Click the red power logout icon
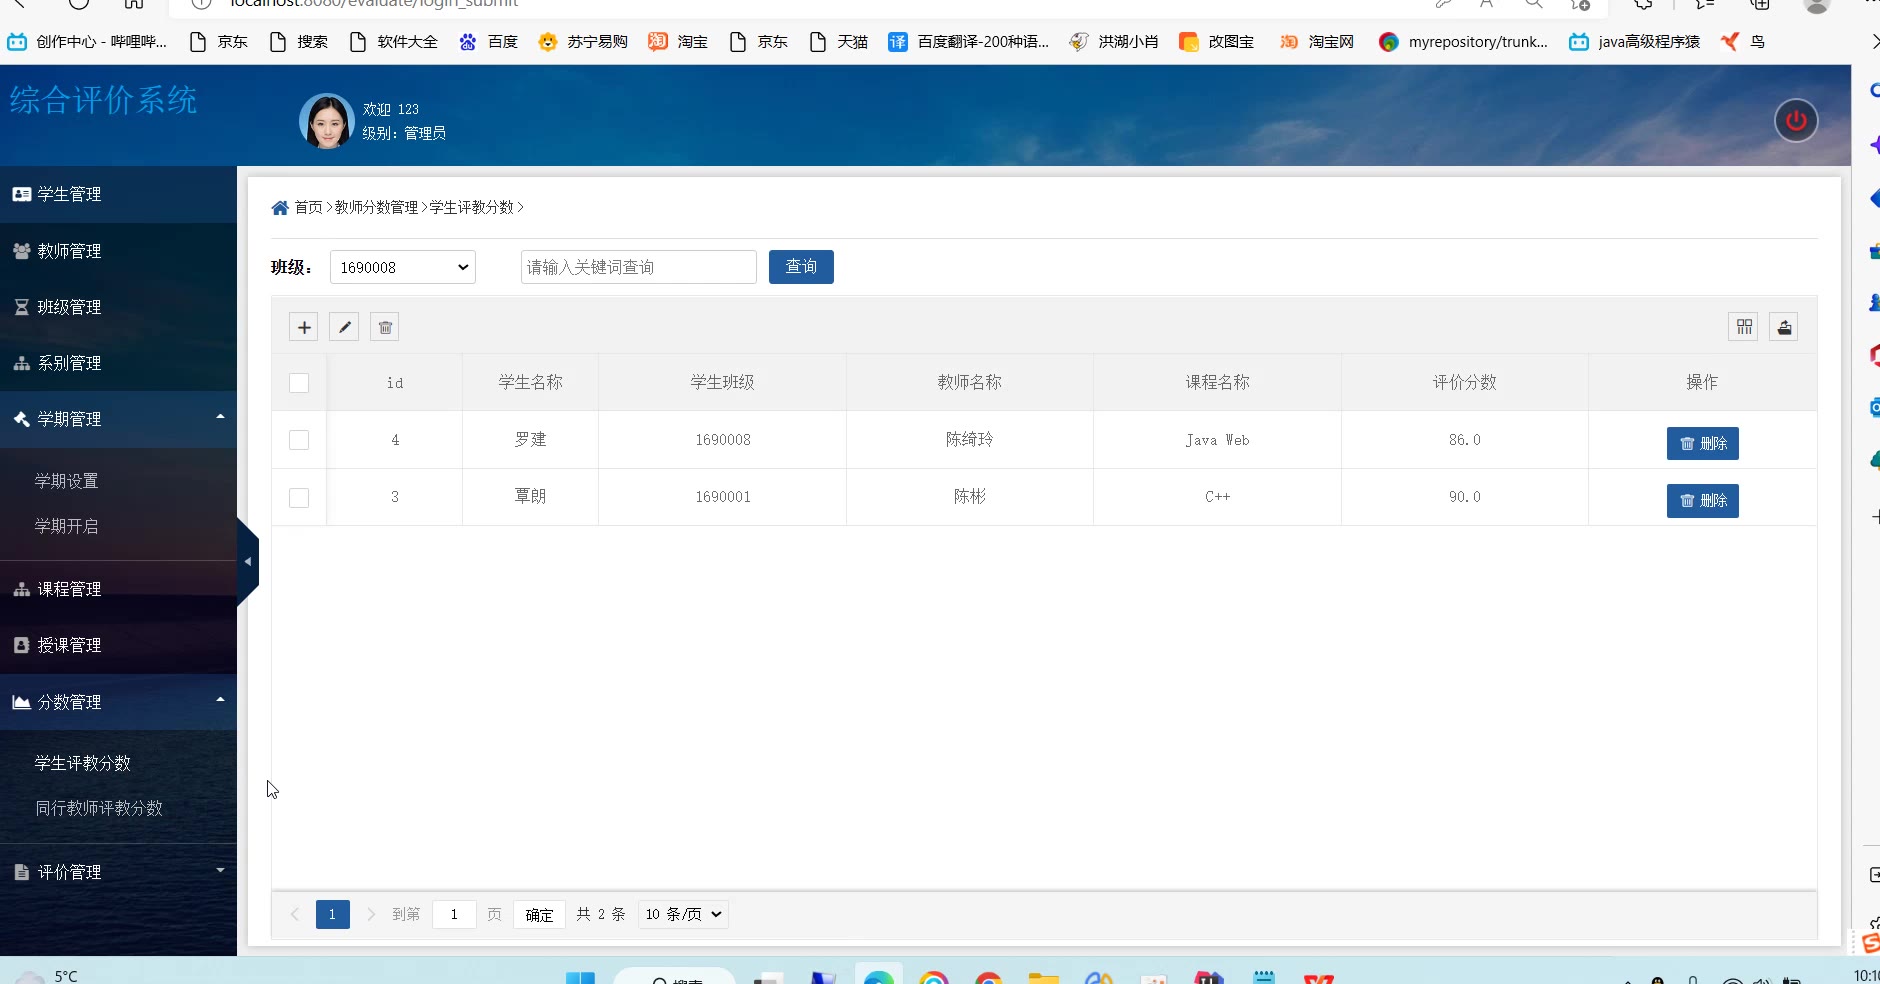 click(1796, 121)
